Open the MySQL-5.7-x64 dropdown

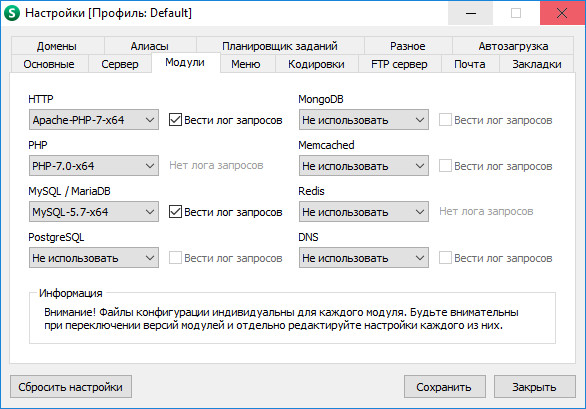click(x=94, y=212)
